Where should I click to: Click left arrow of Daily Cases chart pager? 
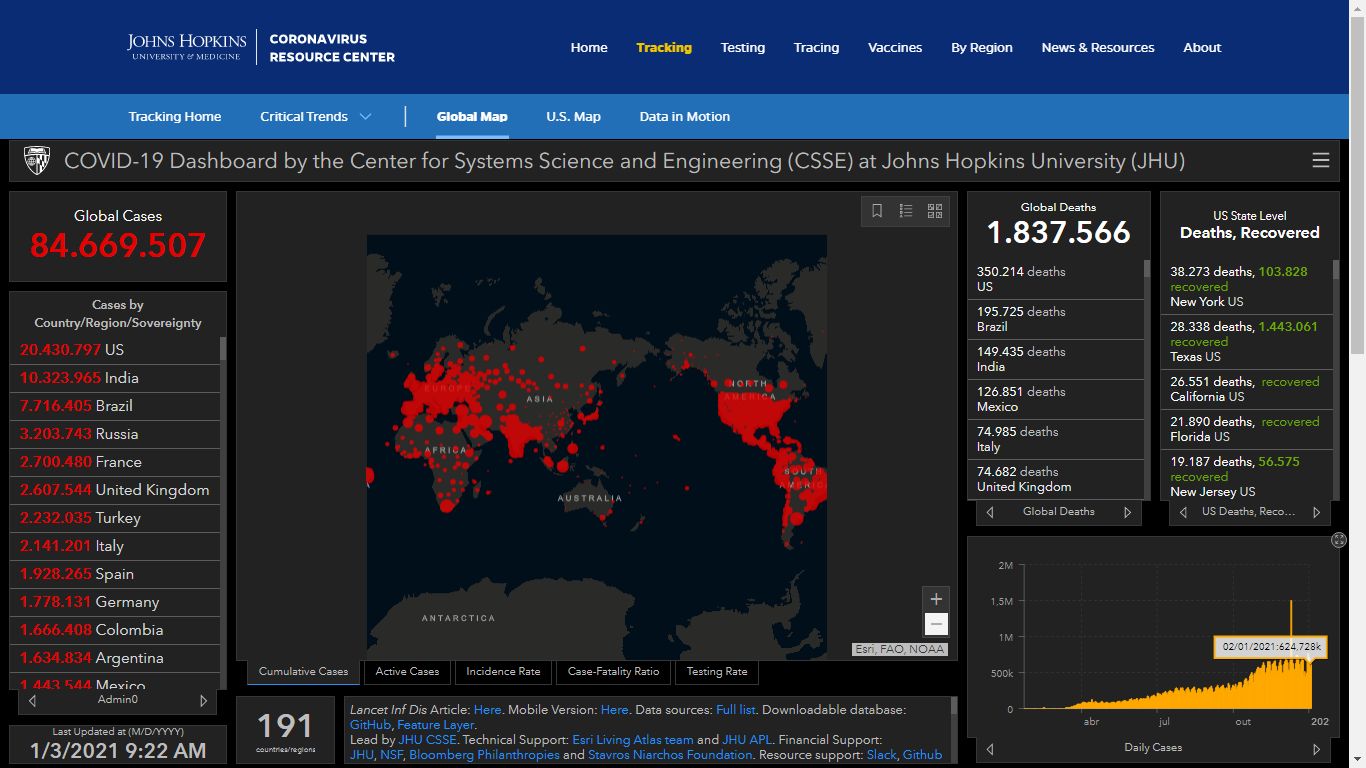pyautogui.click(x=990, y=749)
